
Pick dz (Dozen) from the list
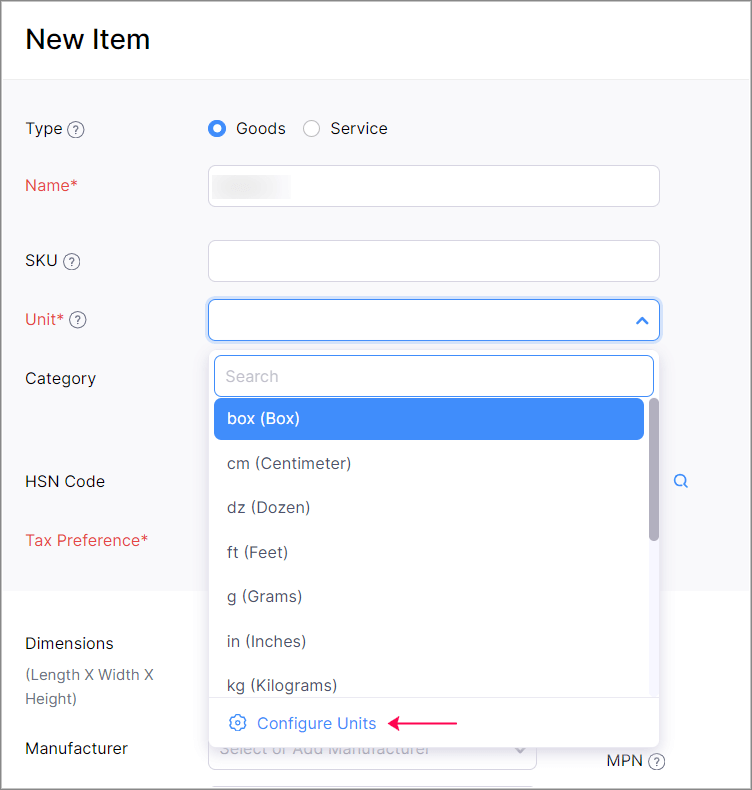coord(429,507)
